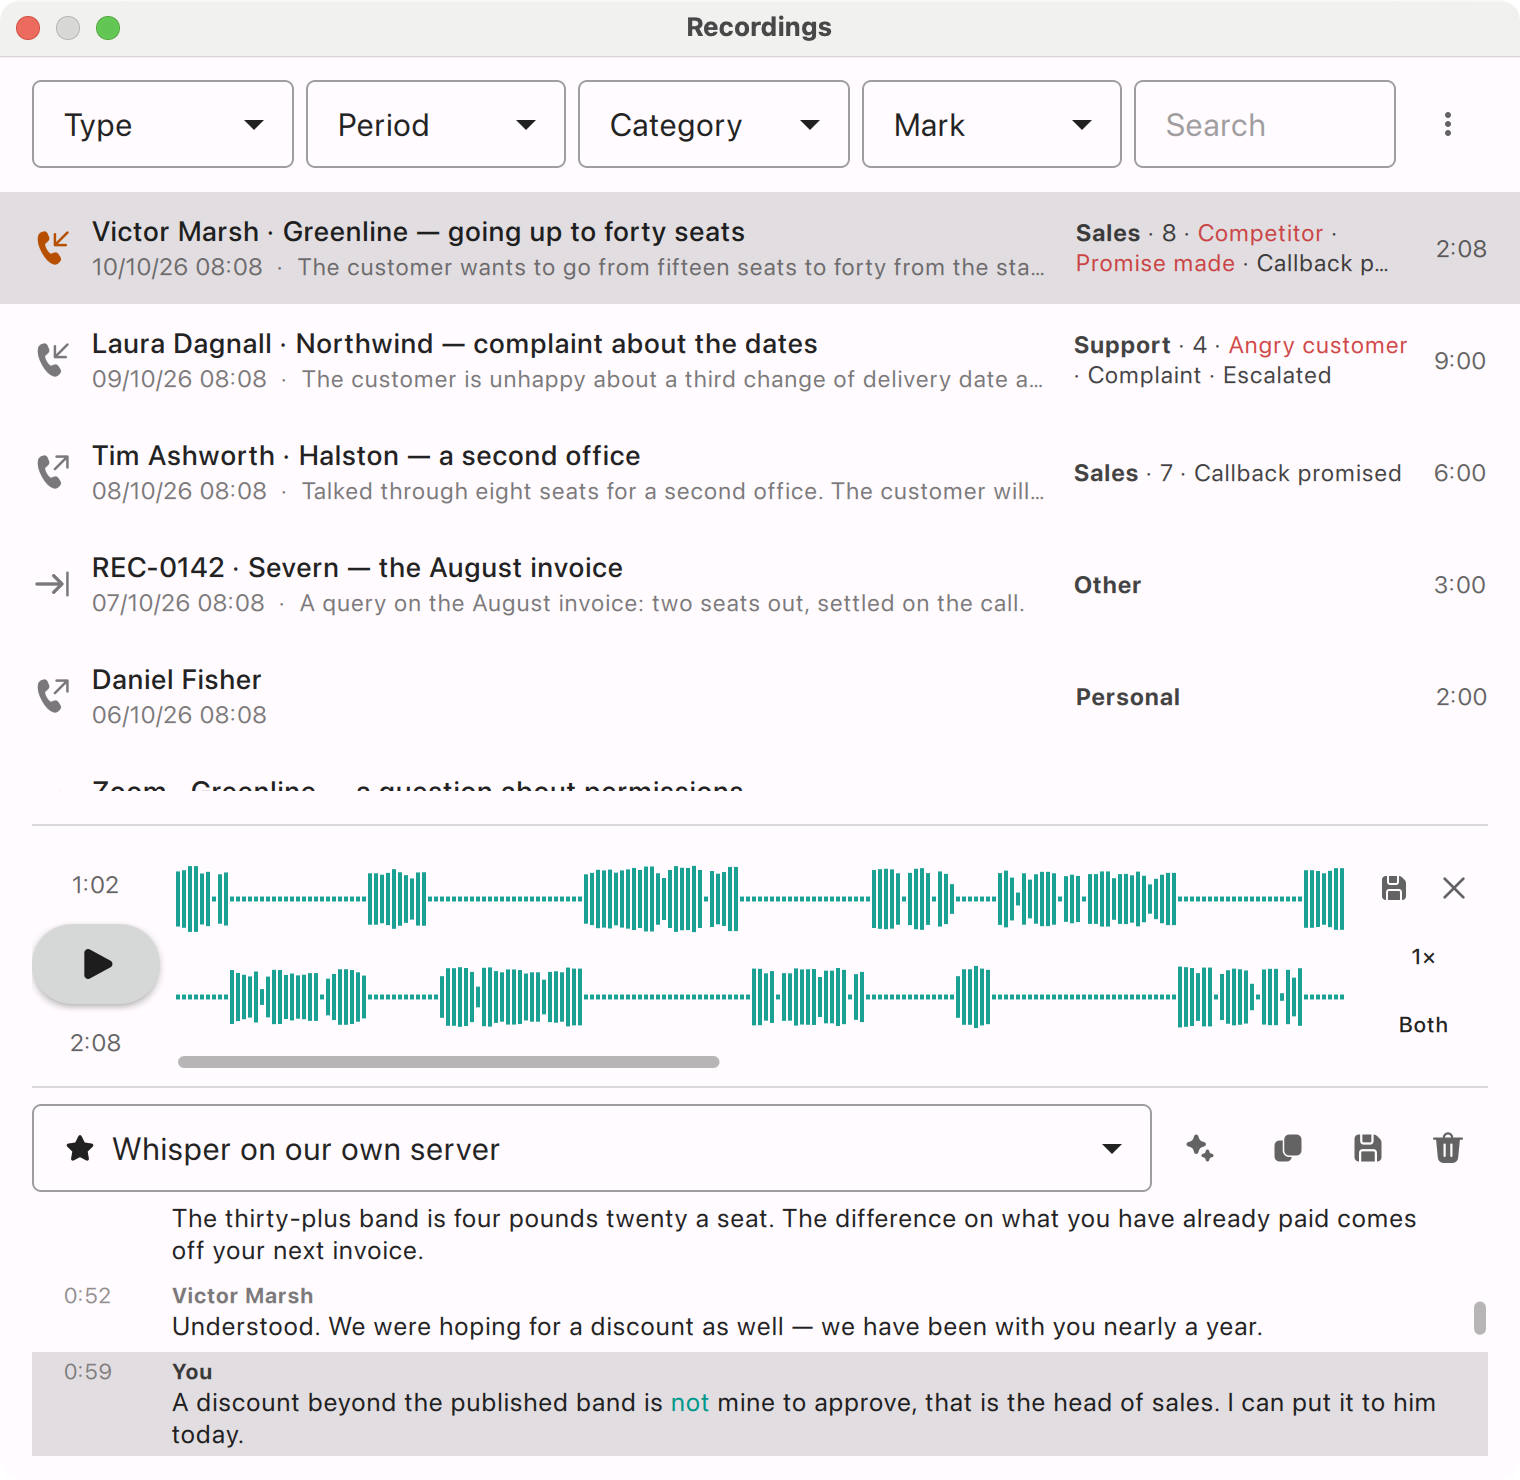Seek in the upper channel waveform
Image resolution: width=1520 pixels, height=1480 pixels.
(760, 899)
